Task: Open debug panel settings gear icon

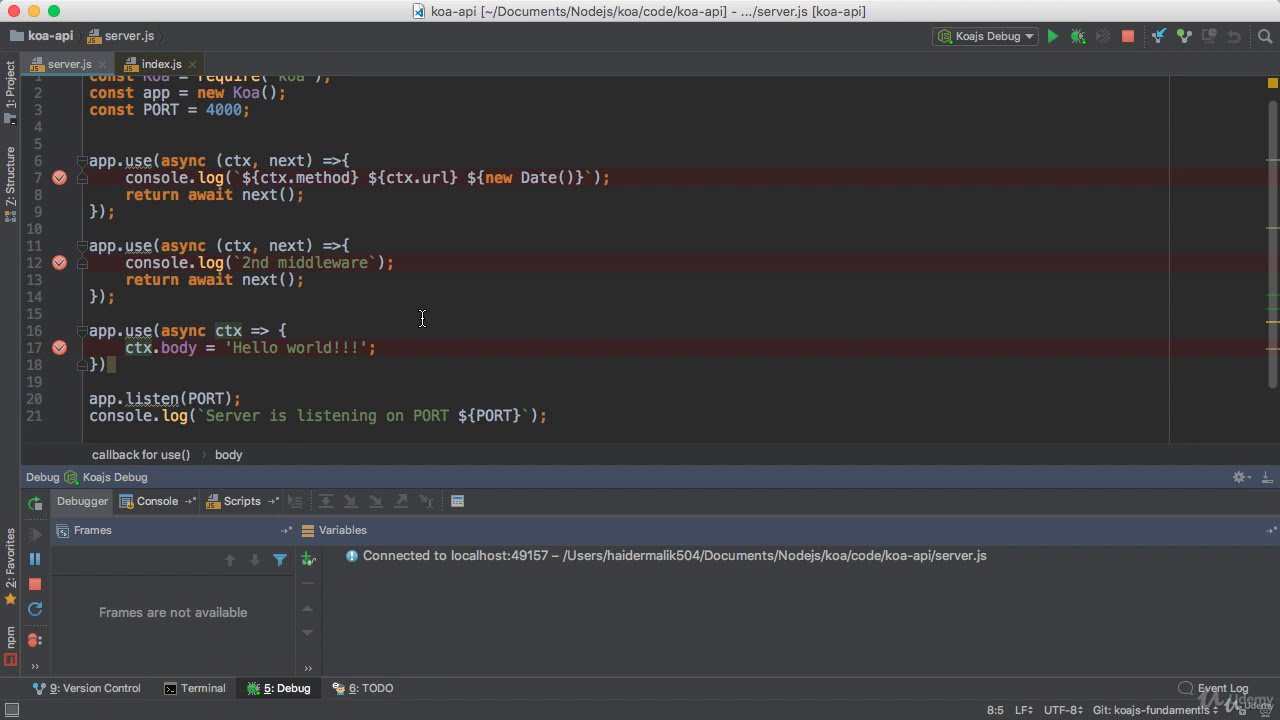Action: click(x=1240, y=478)
